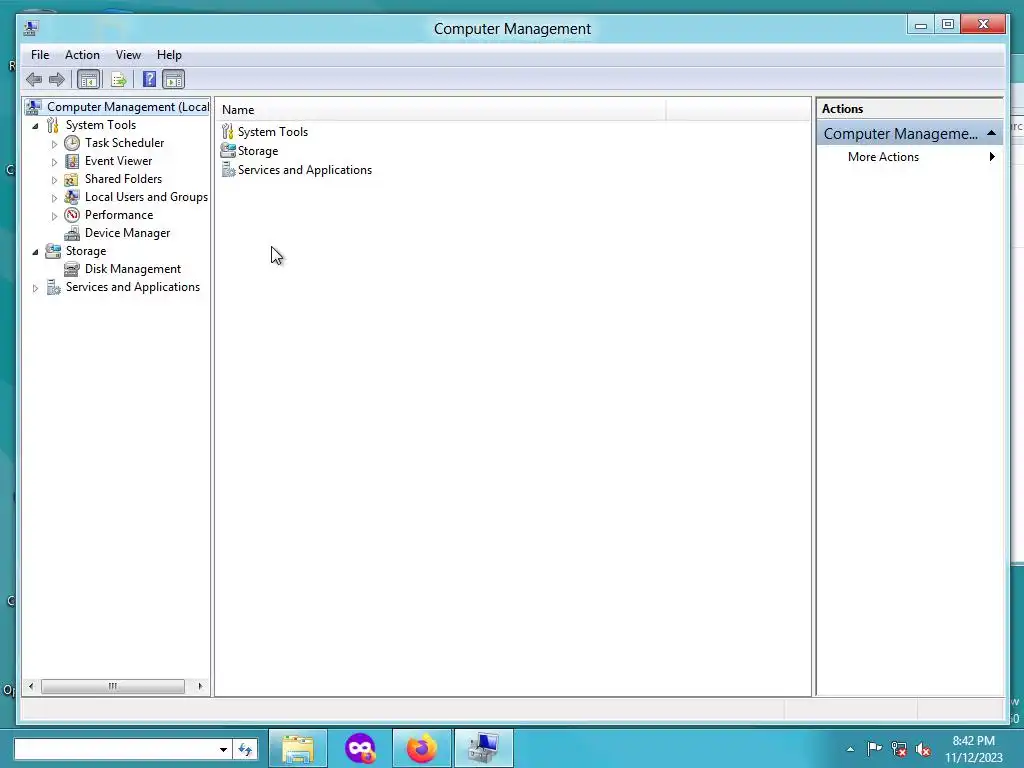Expand Services and Applications tree node
Screen dimensions: 1024x768
click(x=35, y=287)
